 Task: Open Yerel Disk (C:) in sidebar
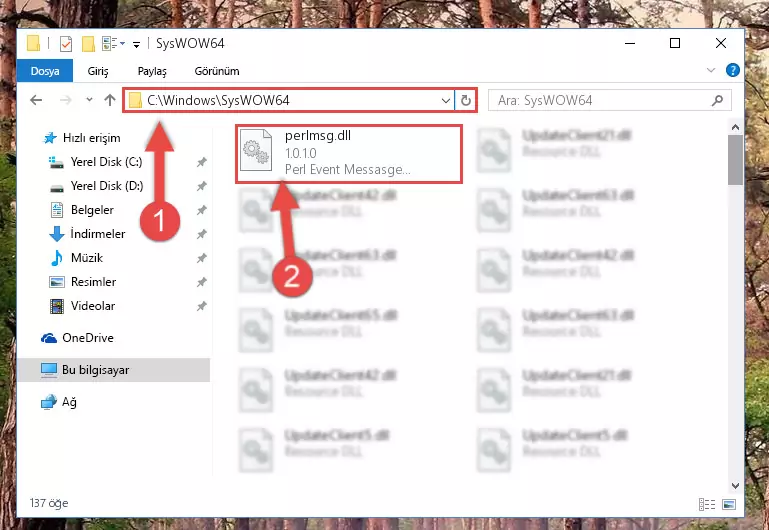point(106,162)
